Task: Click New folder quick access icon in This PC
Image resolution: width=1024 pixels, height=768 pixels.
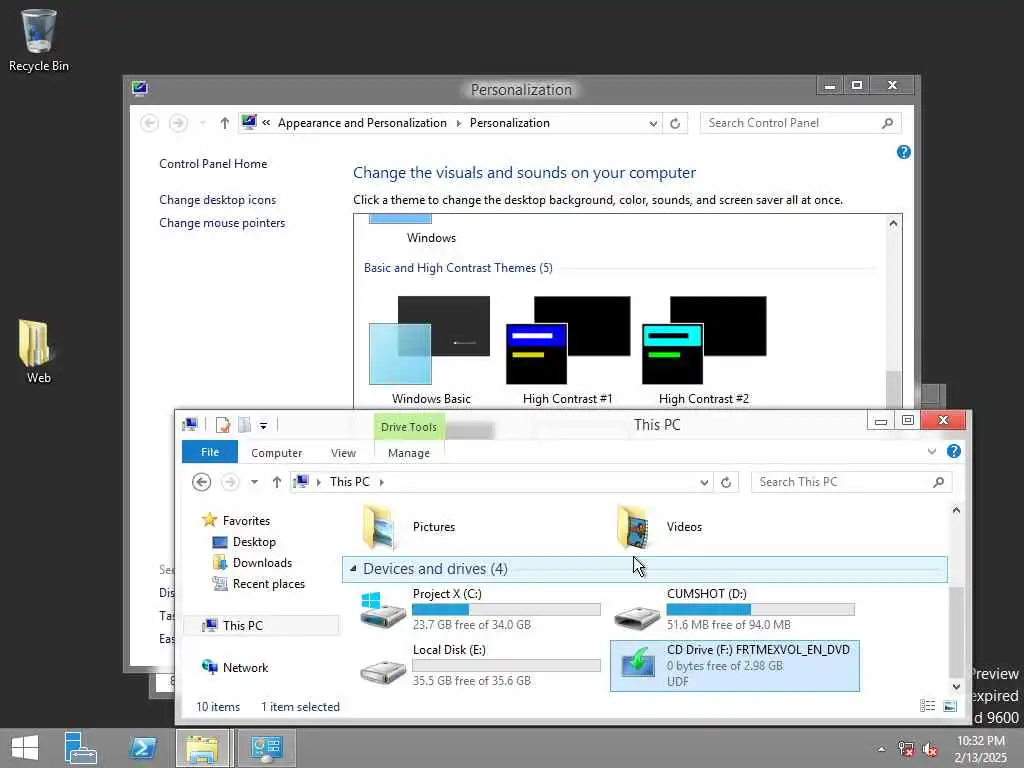Action: pos(244,425)
